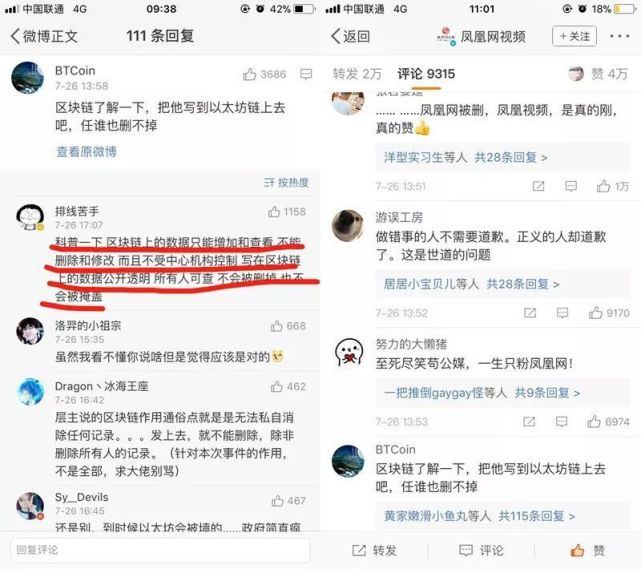This screenshot has width=641, height=569.
Task: Tap the comment icon under 努力的大懒猪's post
Action: point(562,421)
